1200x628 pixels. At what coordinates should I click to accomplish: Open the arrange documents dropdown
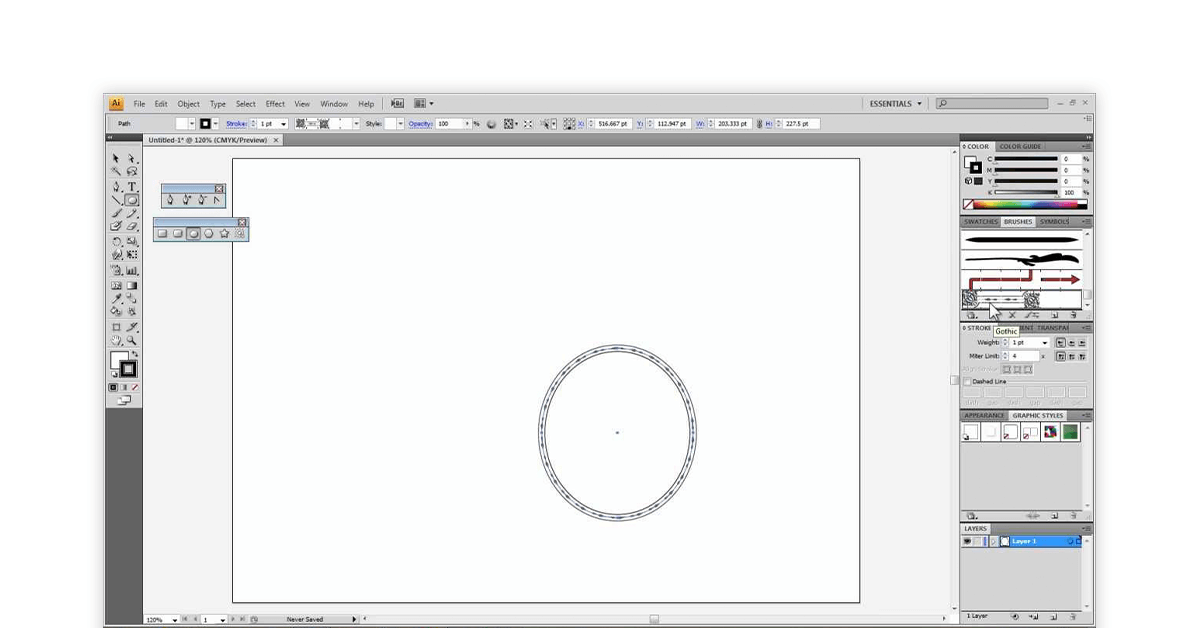pos(423,103)
